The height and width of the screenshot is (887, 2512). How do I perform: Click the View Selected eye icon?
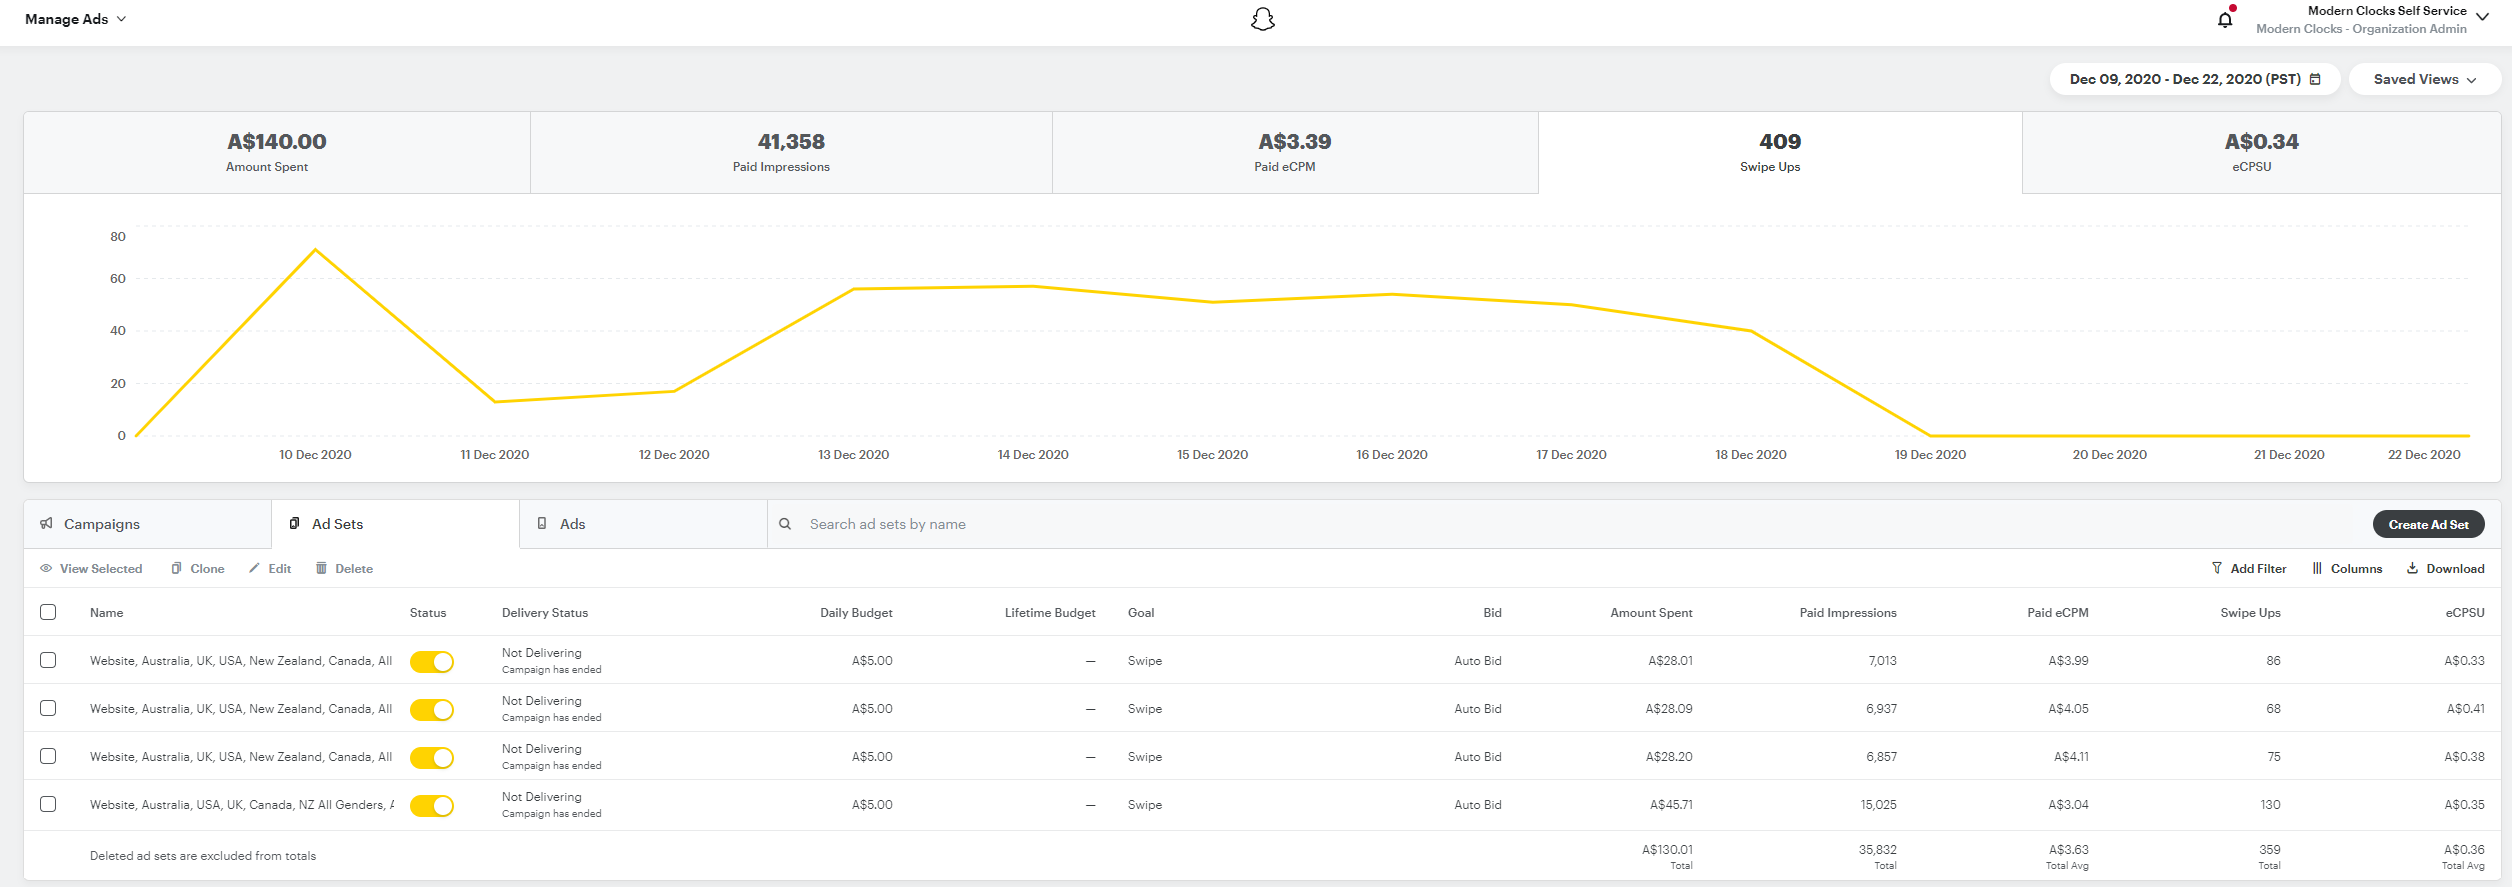[46, 568]
